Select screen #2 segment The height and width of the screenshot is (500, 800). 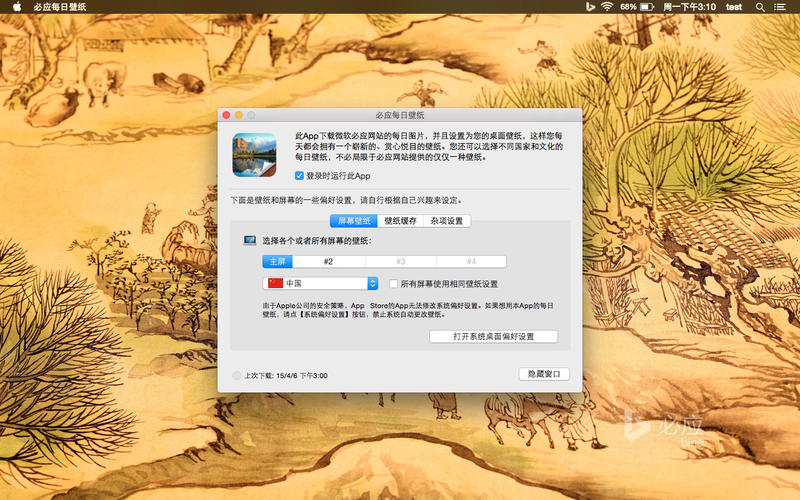(x=329, y=262)
